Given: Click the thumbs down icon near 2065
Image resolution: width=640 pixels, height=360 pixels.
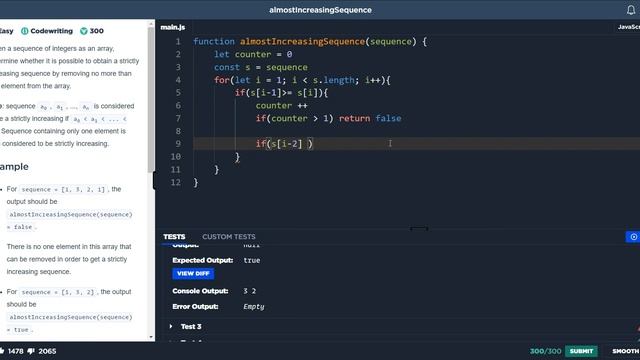Looking at the screenshot, I should click(31, 351).
